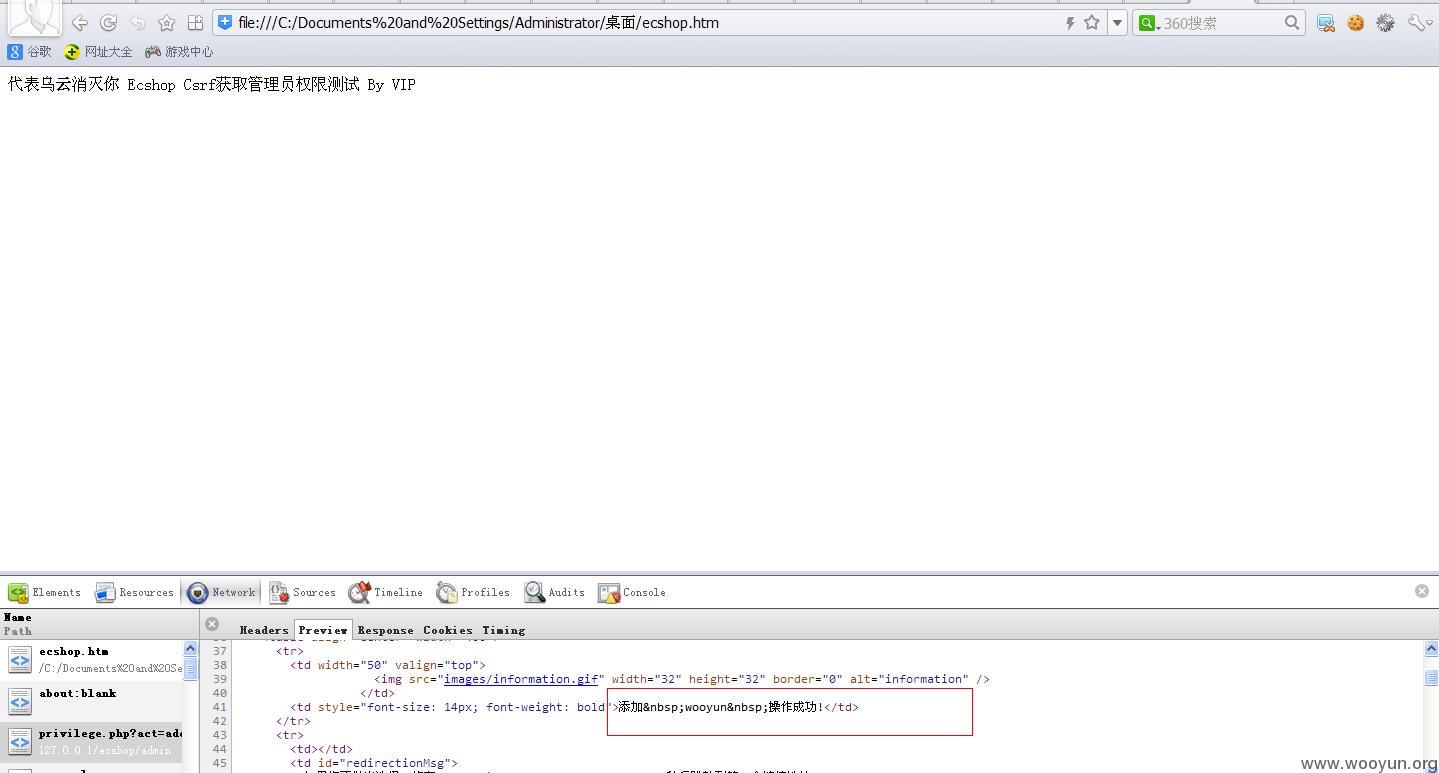Open the Timeline devtools panel
The image size is (1439, 773).
point(386,592)
